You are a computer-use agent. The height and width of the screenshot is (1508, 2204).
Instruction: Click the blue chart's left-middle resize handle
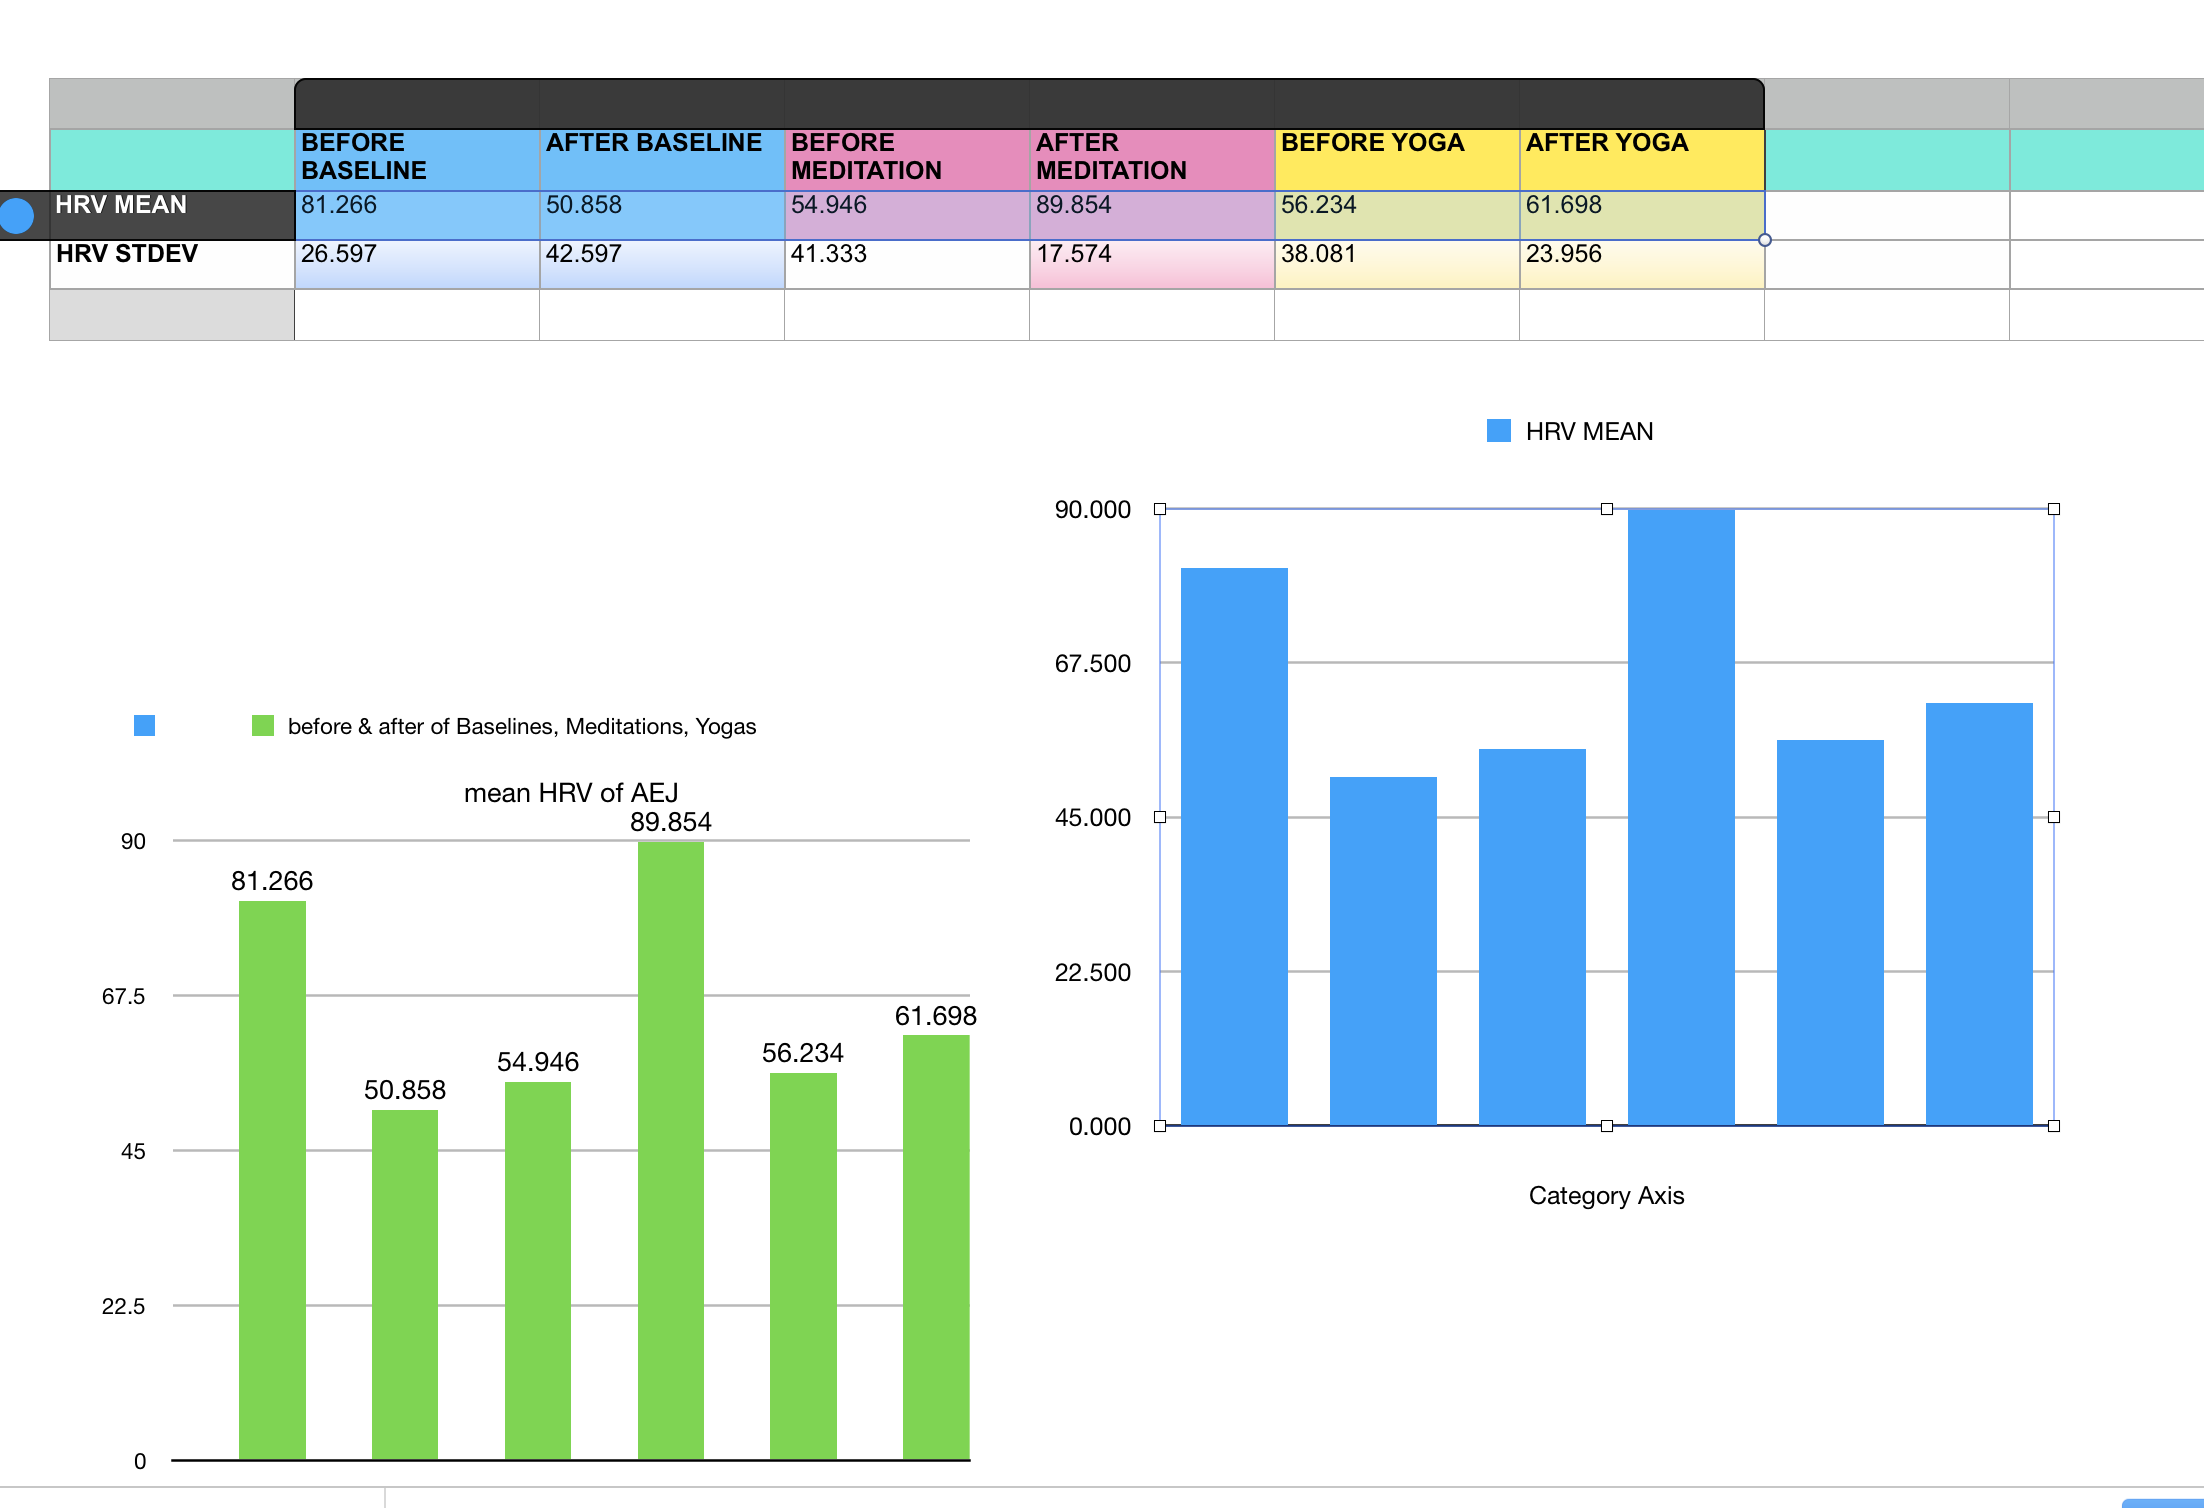[x=1160, y=817]
